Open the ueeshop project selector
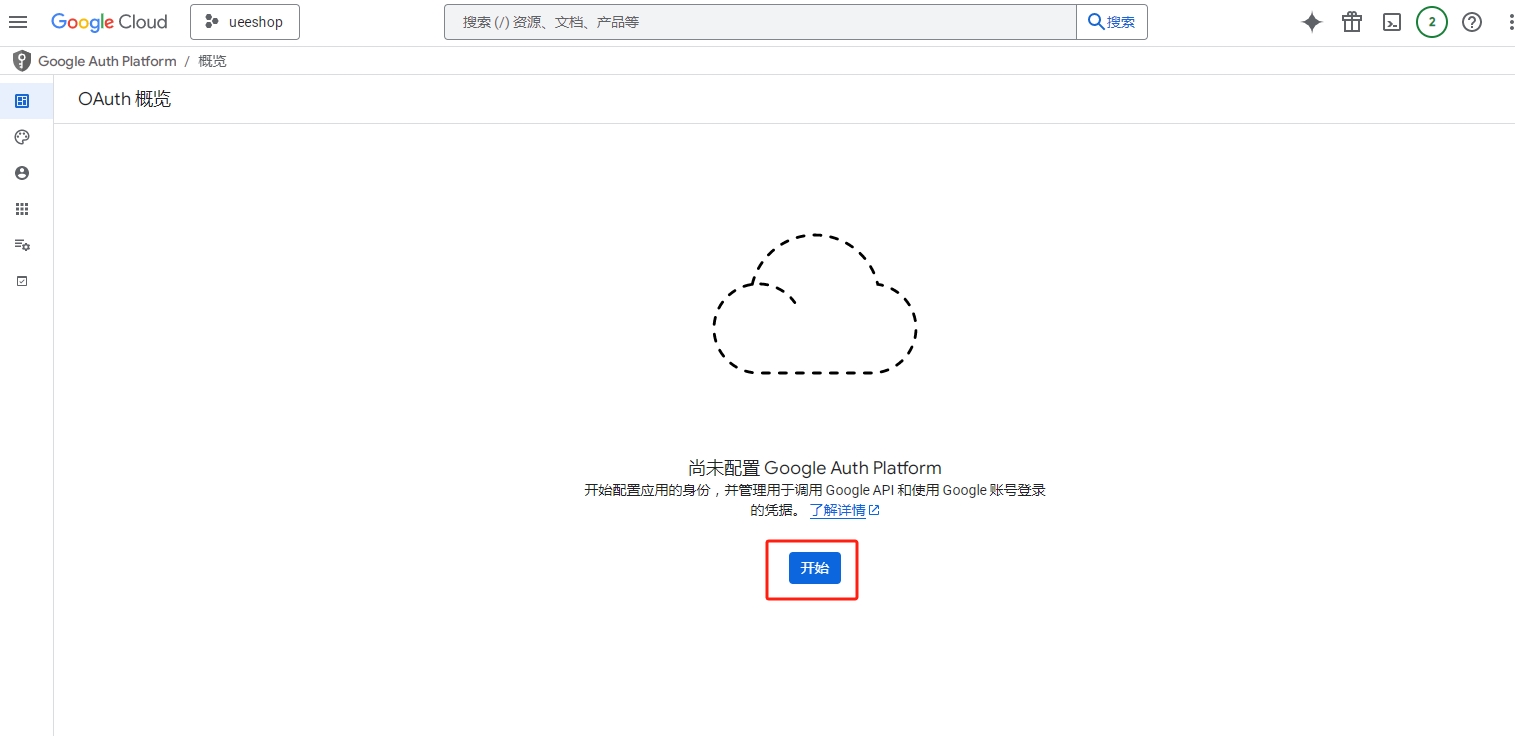This screenshot has height=736, width=1515. (245, 22)
